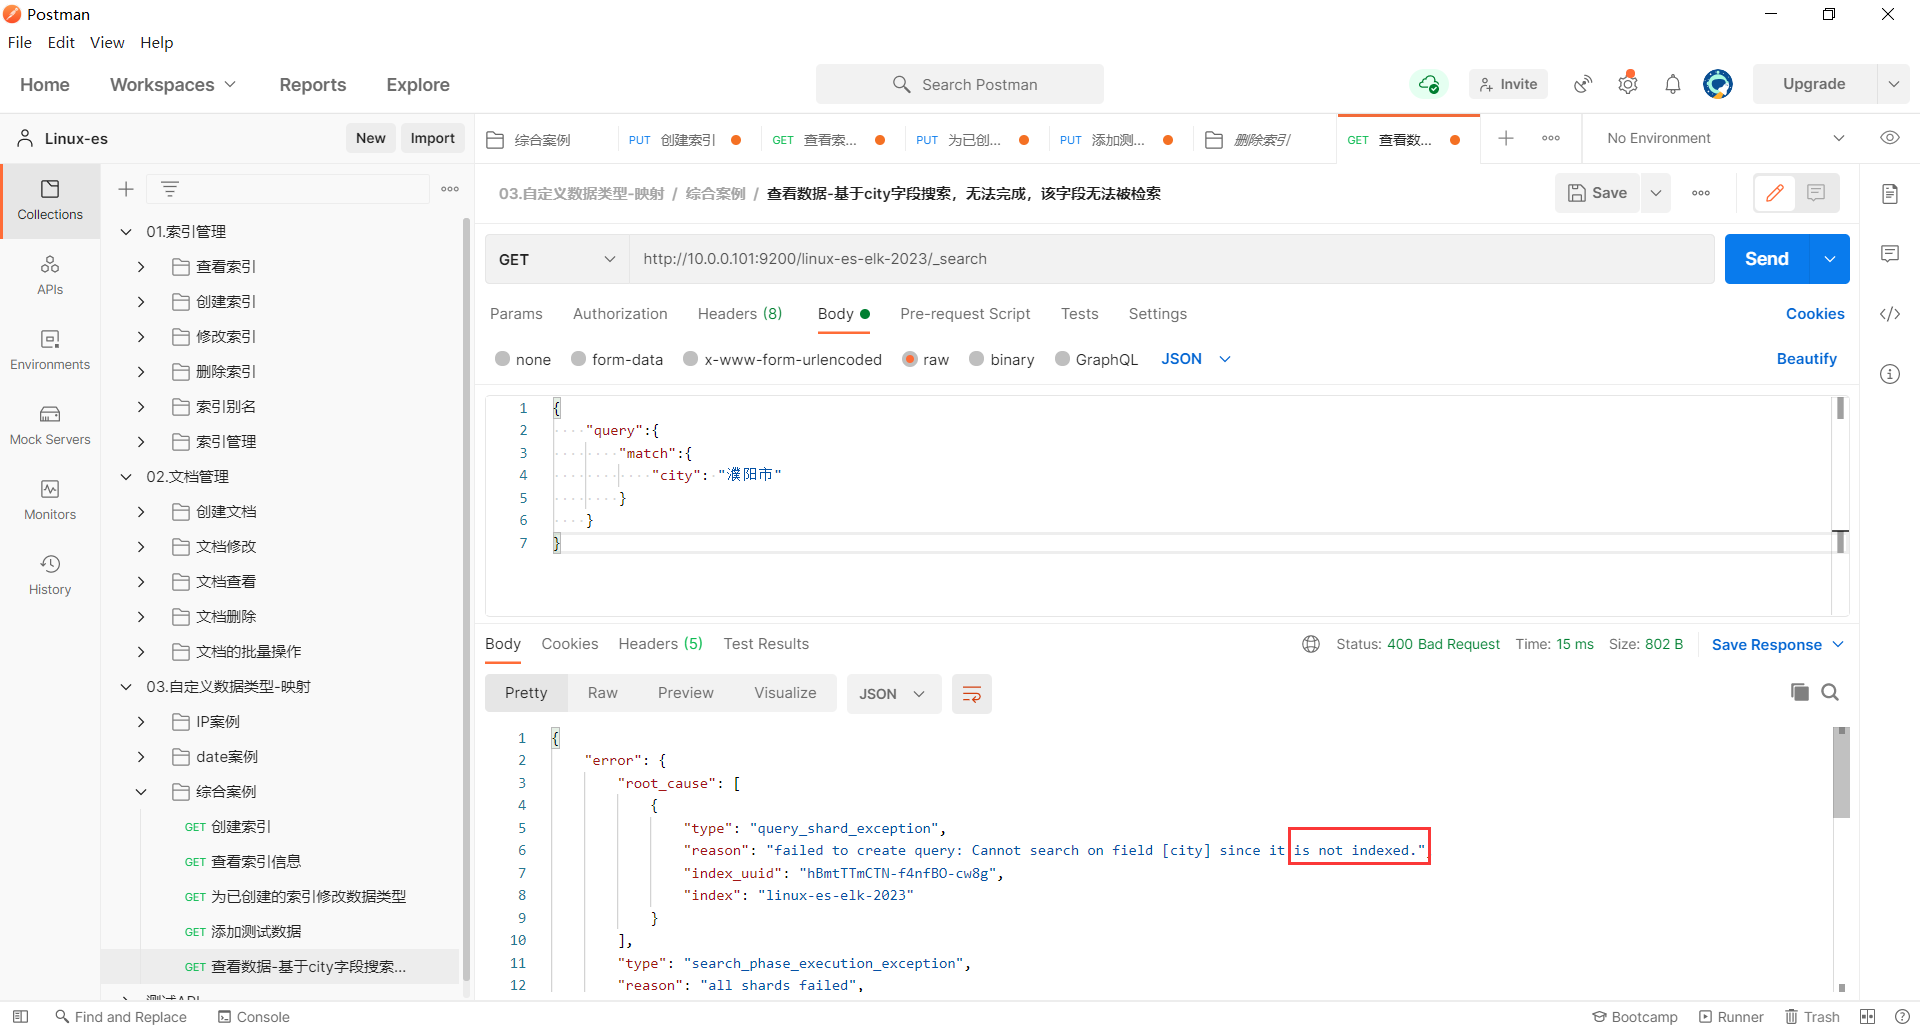Copy the response body to clipboard
This screenshot has width=1920, height=1030.
point(1799,692)
